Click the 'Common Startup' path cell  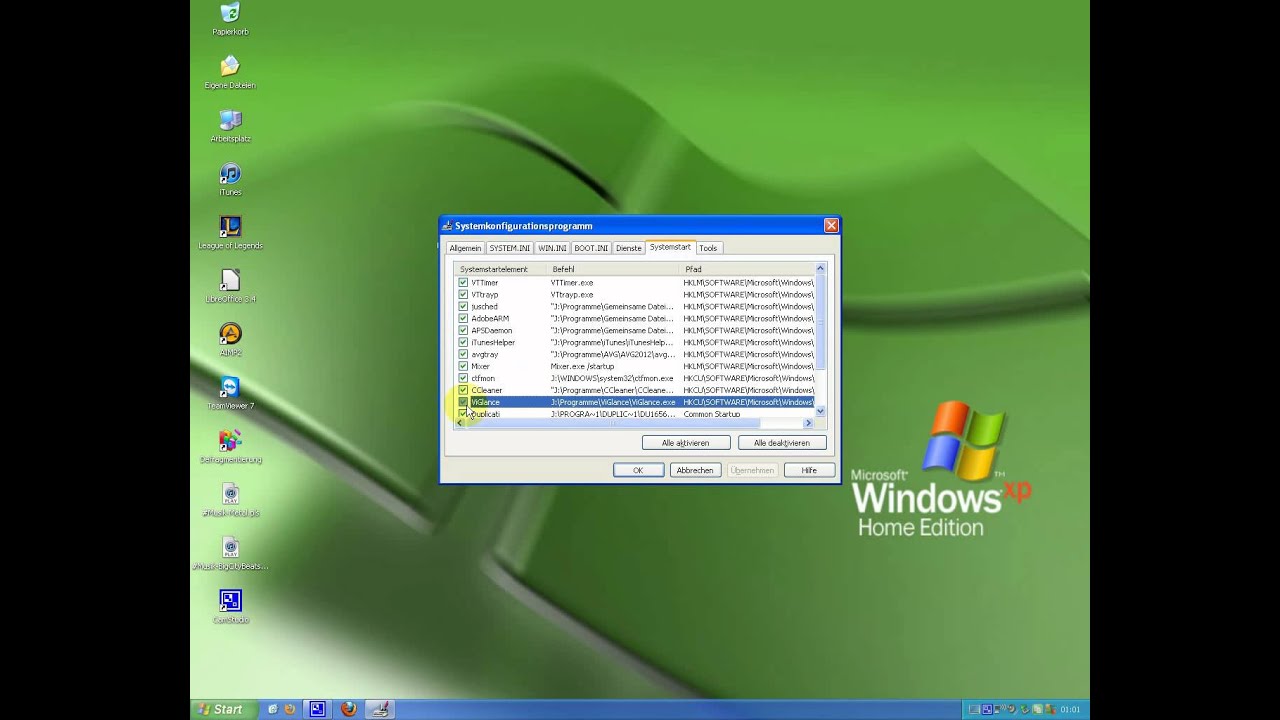(712, 414)
